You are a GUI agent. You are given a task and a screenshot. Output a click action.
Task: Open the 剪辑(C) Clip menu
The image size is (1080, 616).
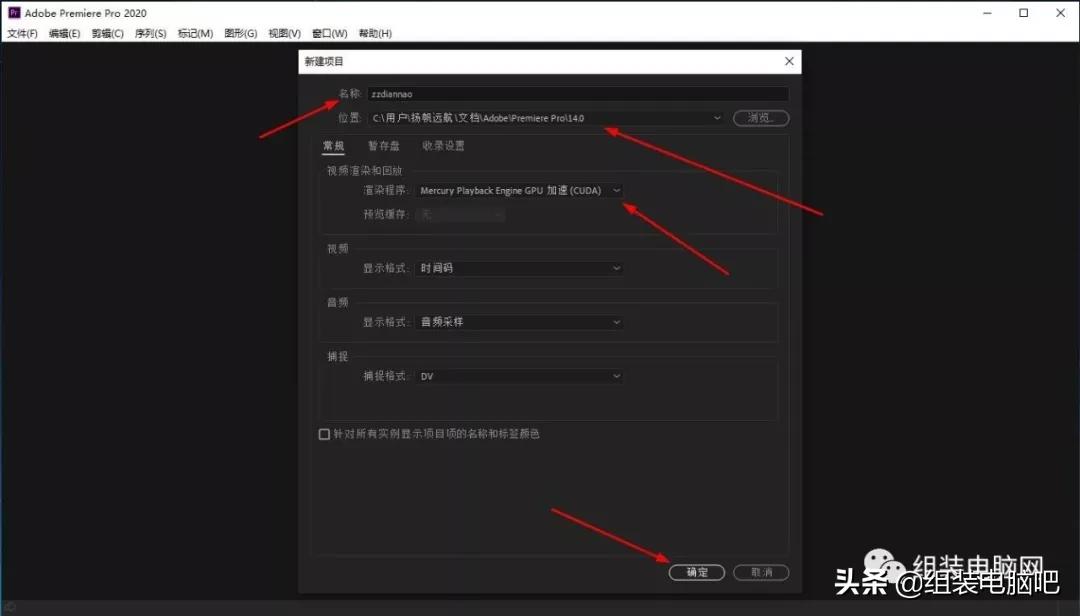tap(107, 33)
